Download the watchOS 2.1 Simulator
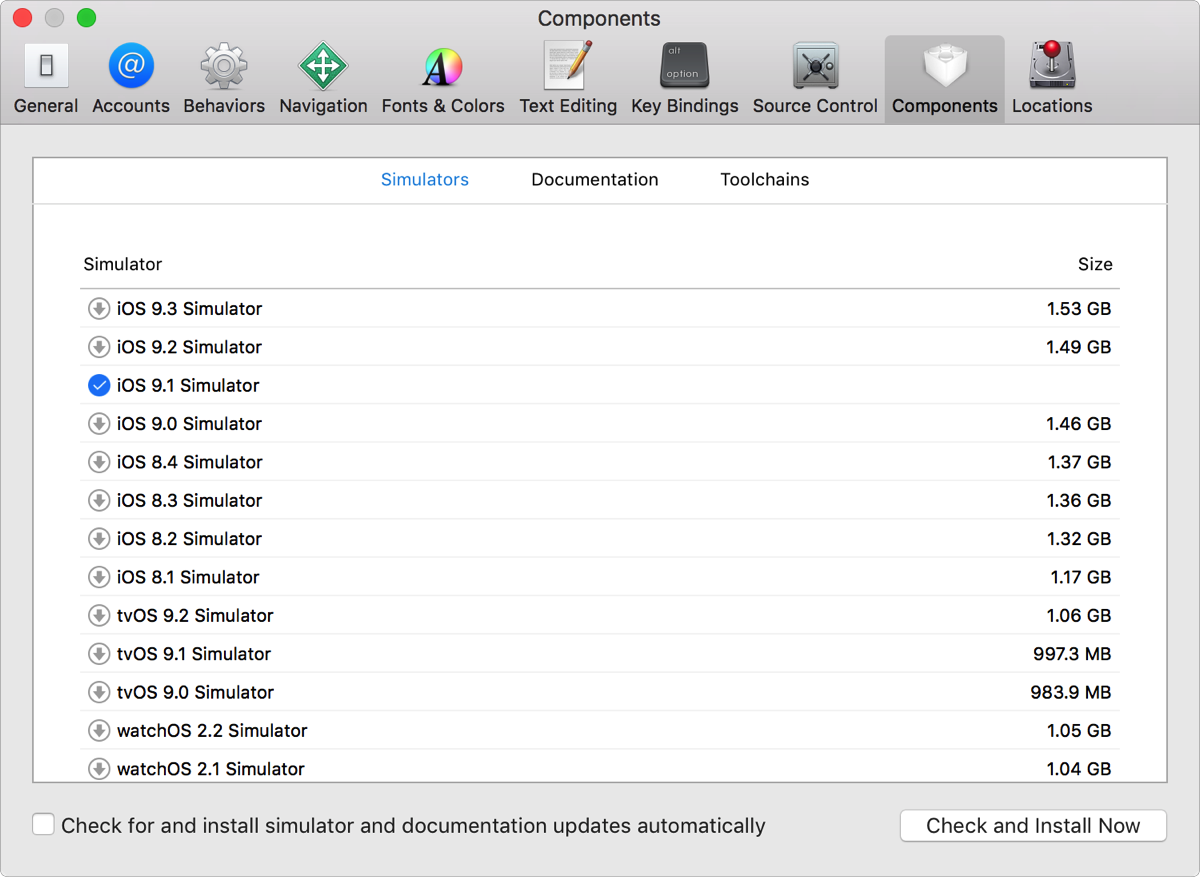The image size is (1200, 877). pos(99,769)
